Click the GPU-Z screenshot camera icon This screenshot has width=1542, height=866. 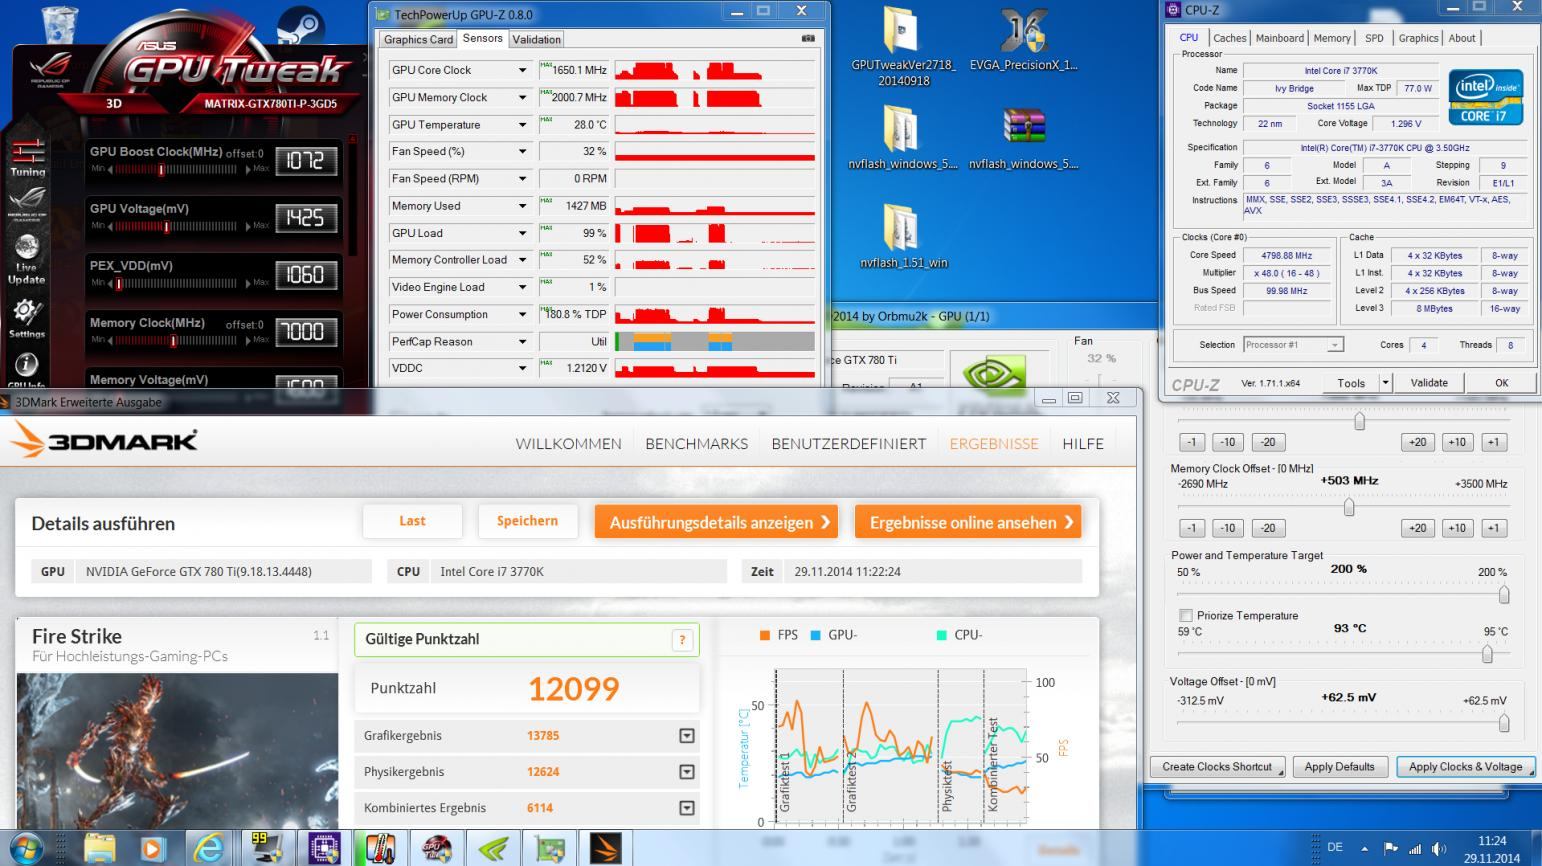coord(808,39)
